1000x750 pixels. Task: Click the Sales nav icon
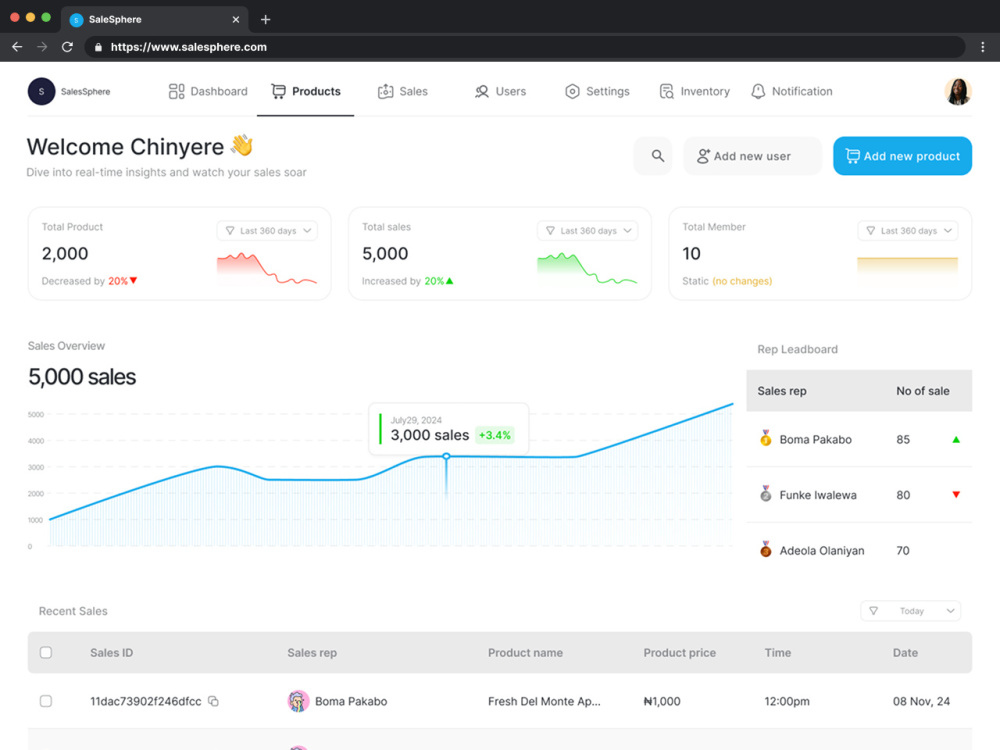385,91
